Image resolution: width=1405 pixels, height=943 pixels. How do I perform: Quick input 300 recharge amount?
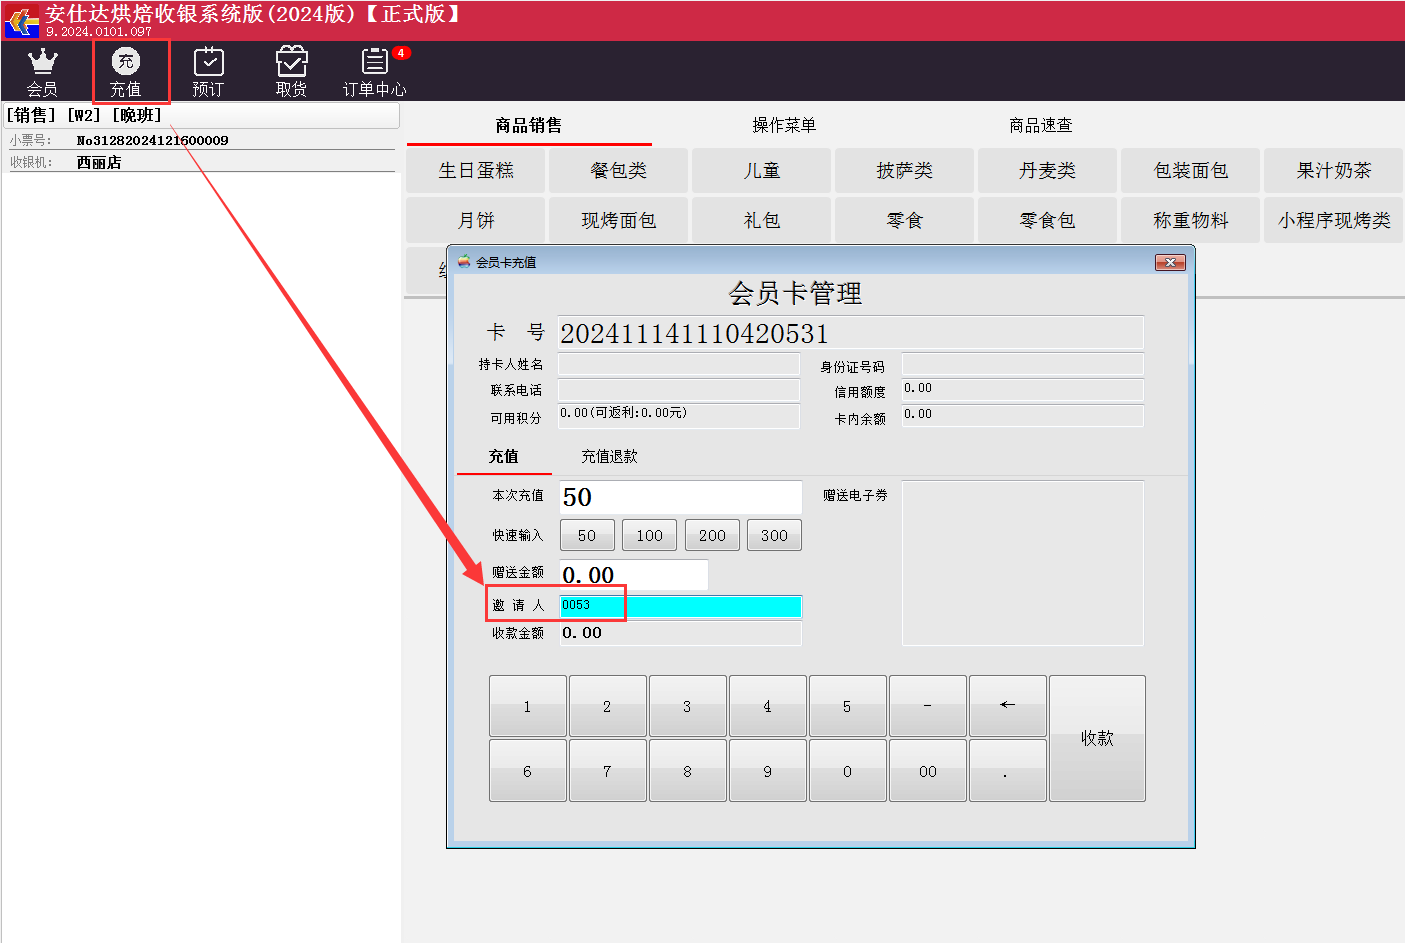click(774, 535)
